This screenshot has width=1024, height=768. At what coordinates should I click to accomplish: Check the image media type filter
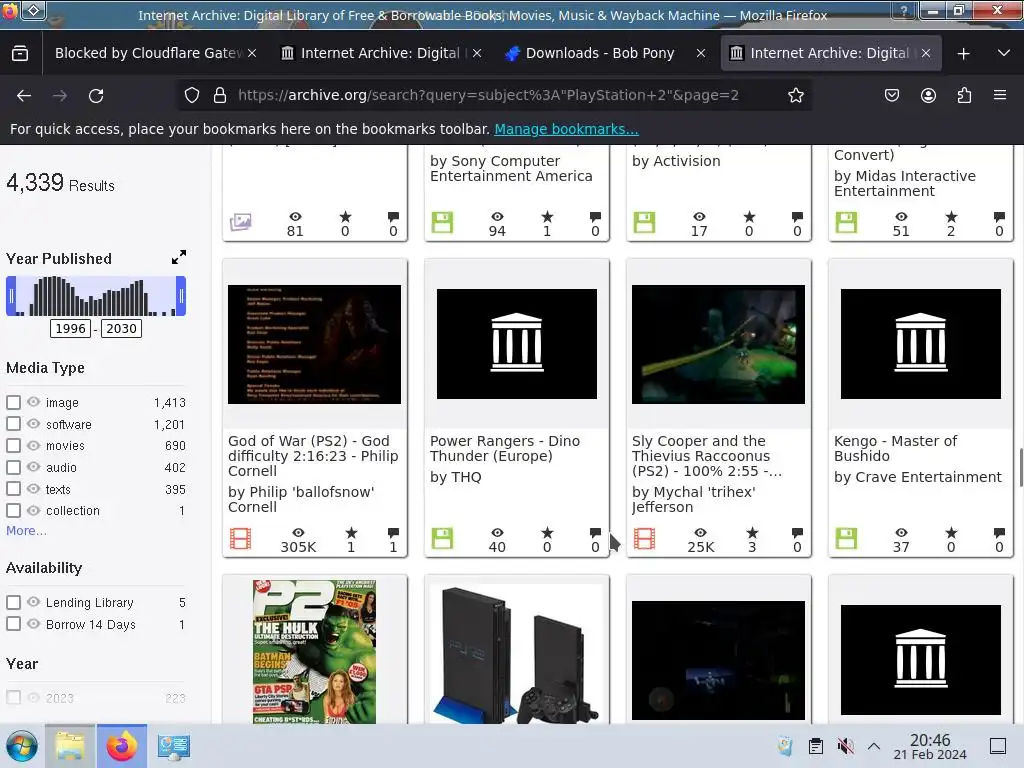coord(13,402)
